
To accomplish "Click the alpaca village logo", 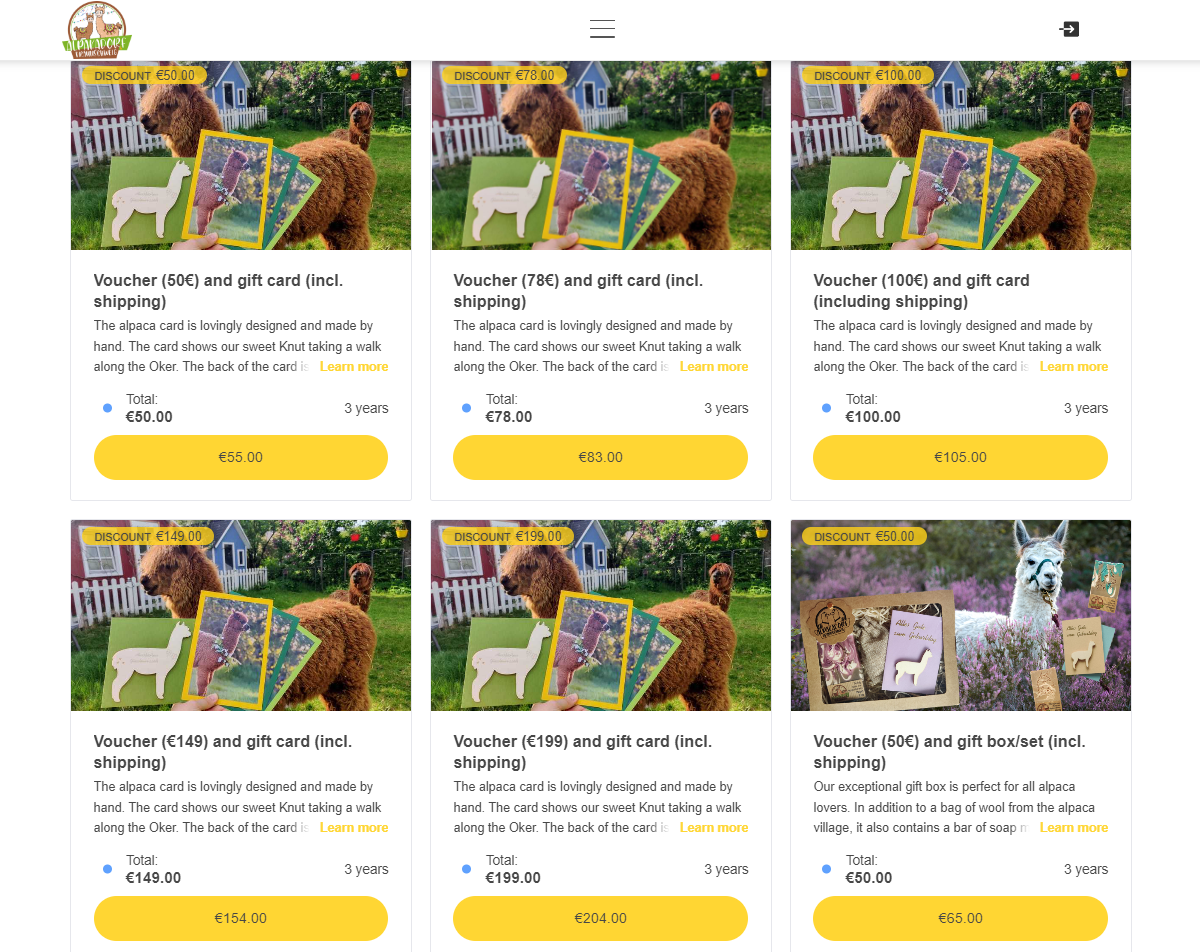I will pyautogui.click(x=98, y=29).
